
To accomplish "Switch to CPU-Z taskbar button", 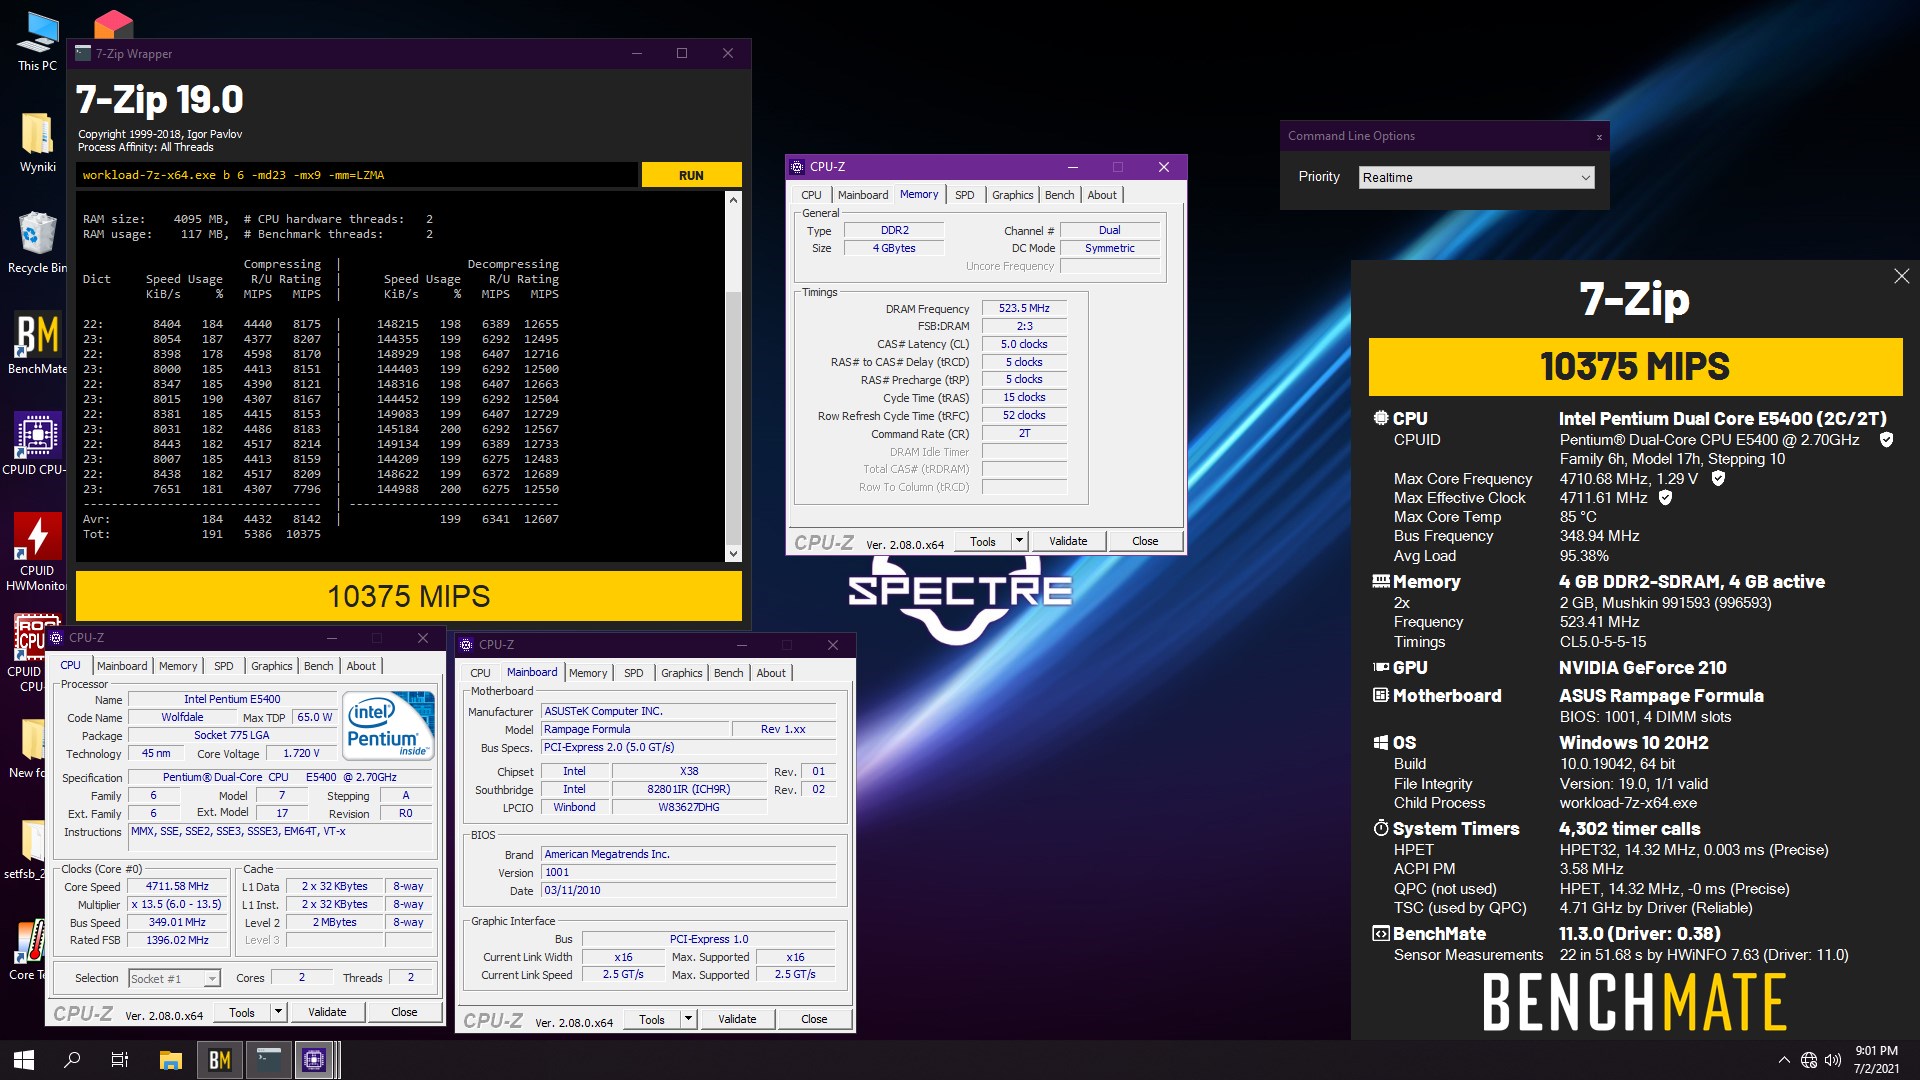I will (314, 1060).
